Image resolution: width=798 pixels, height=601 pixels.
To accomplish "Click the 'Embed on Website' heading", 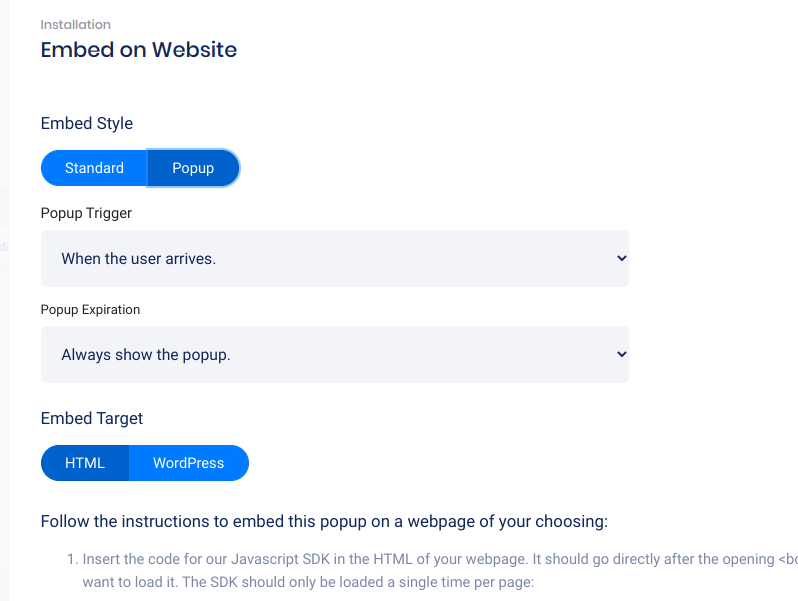I will point(139,49).
